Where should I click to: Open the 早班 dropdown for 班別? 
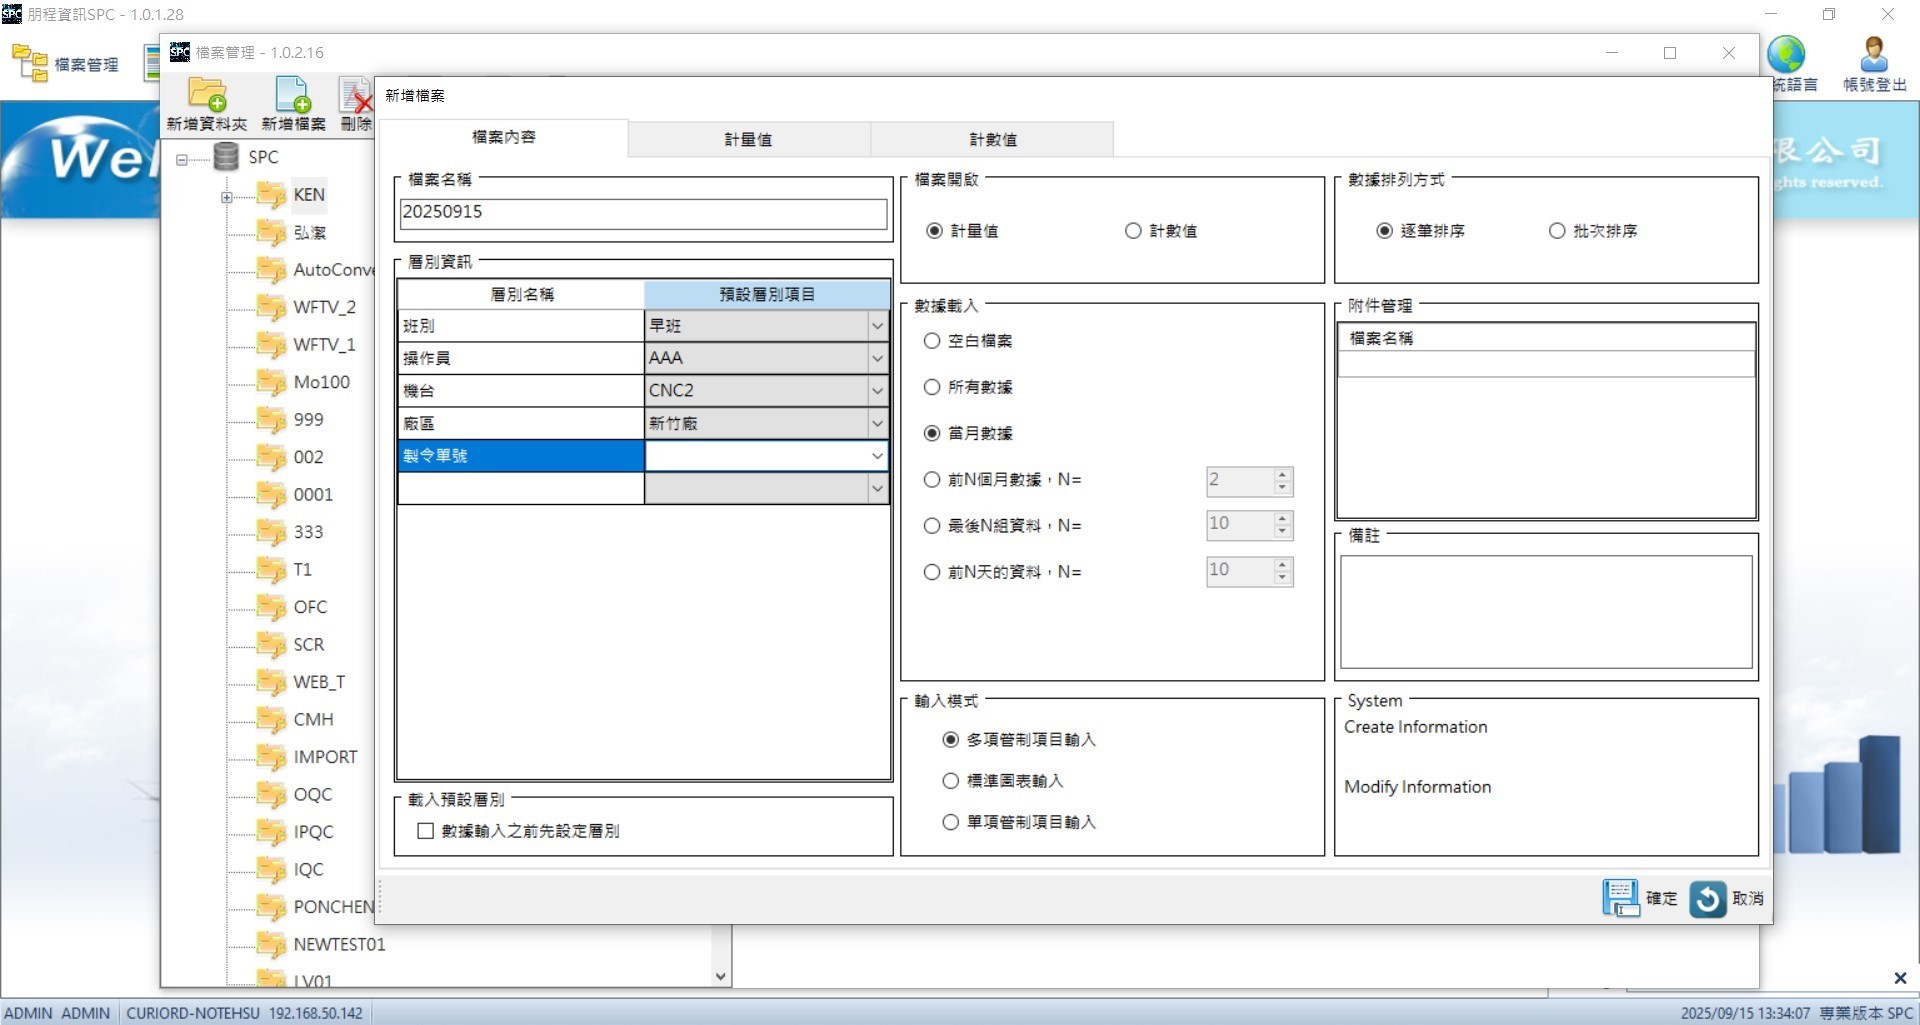coord(877,325)
